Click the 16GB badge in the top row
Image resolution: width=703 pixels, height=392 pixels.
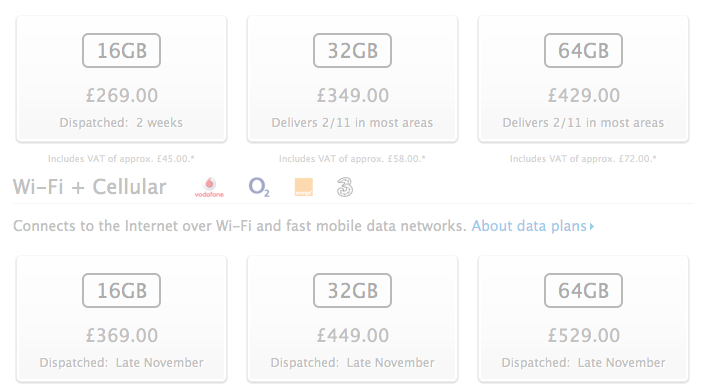tap(122, 51)
